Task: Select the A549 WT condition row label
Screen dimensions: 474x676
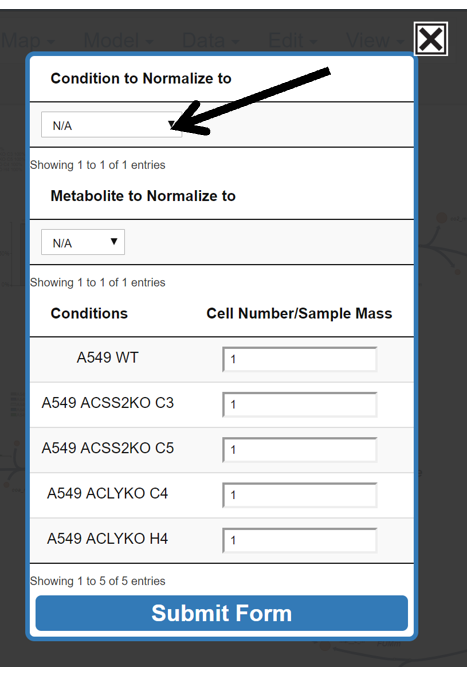Action: pos(107,357)
